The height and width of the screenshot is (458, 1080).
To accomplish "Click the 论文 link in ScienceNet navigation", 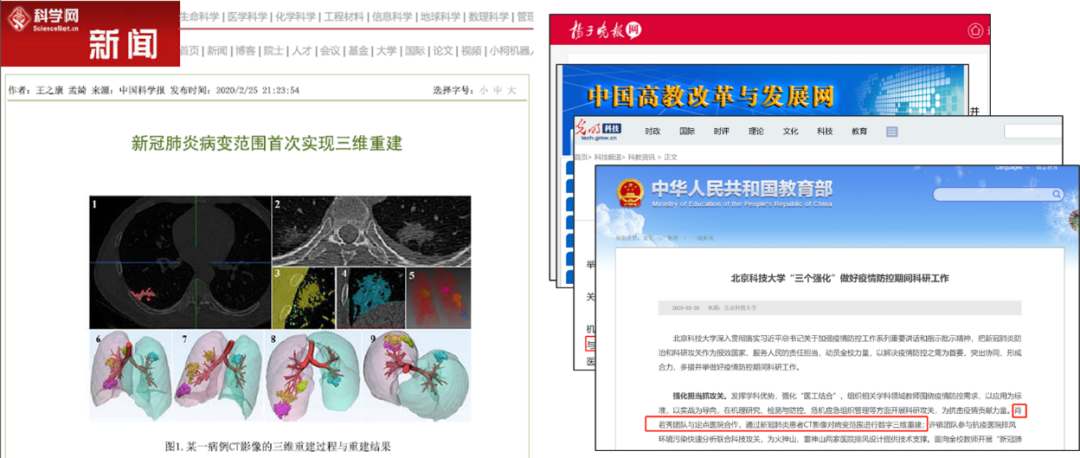I will pyautogui.click(x=442, y=51).
